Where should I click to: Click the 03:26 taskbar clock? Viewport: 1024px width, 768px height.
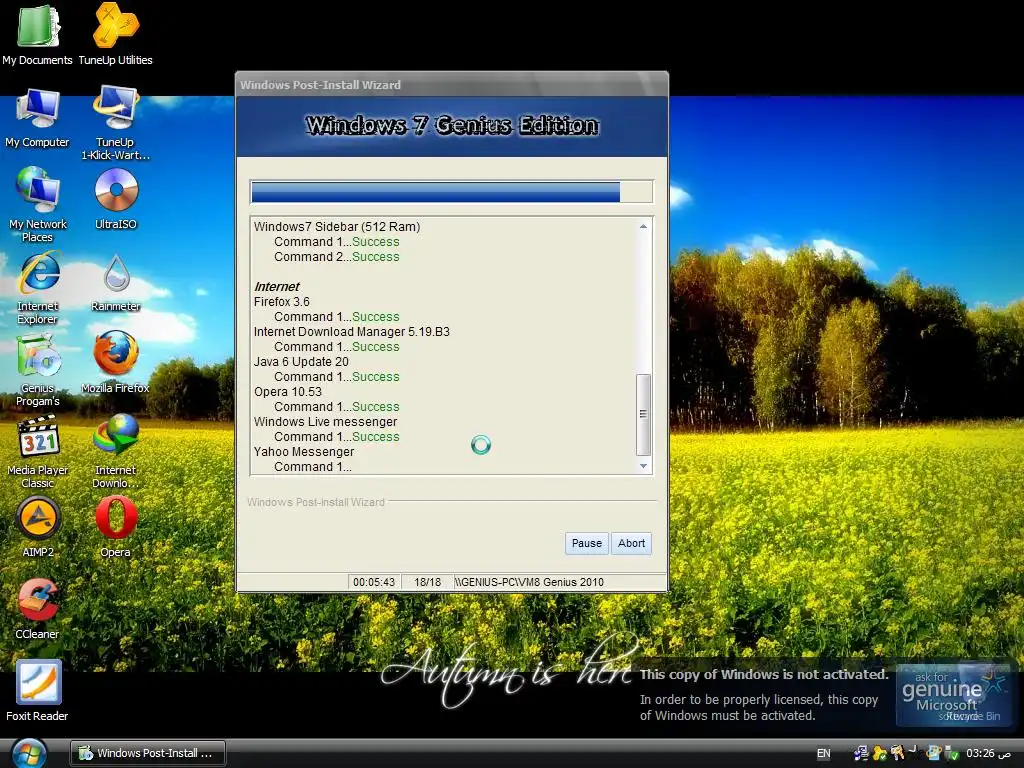click(989, 753)
